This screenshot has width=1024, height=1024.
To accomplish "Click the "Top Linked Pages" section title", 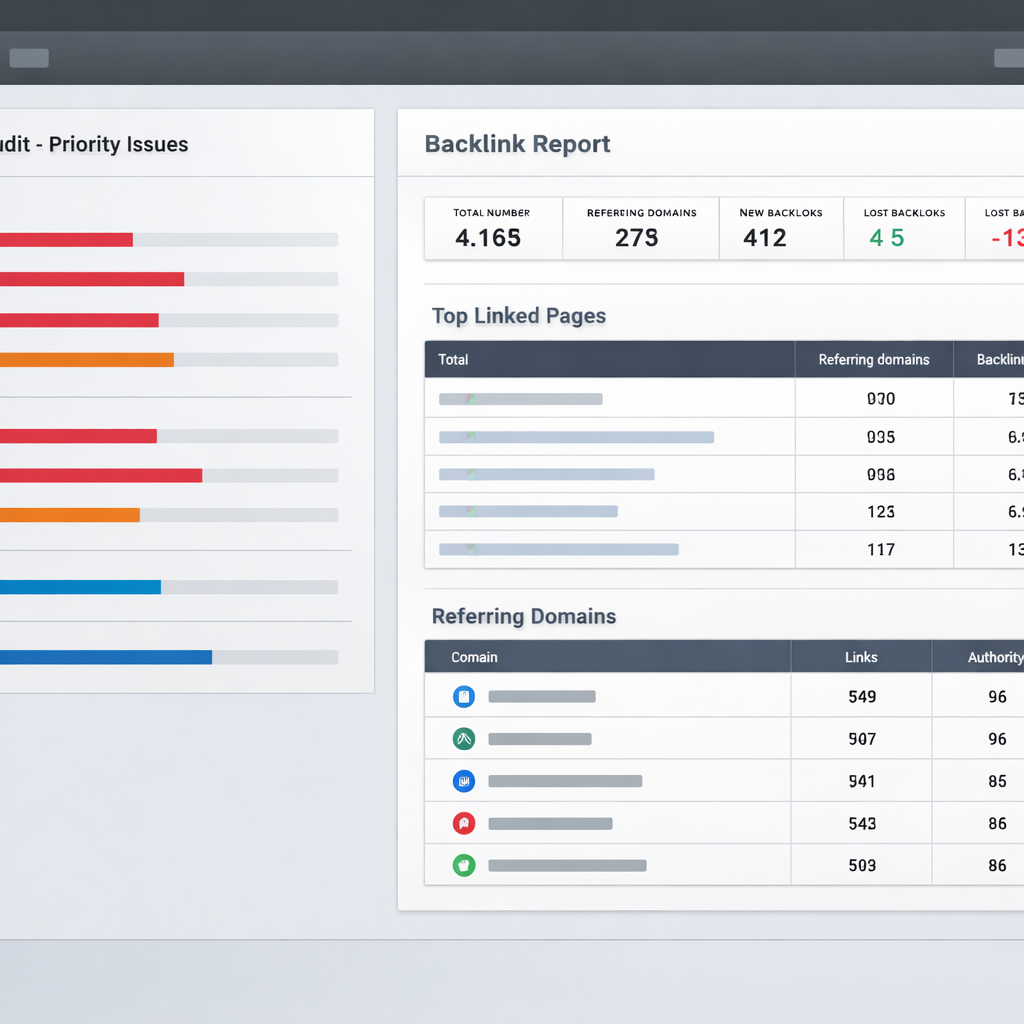I will [519, 316].
